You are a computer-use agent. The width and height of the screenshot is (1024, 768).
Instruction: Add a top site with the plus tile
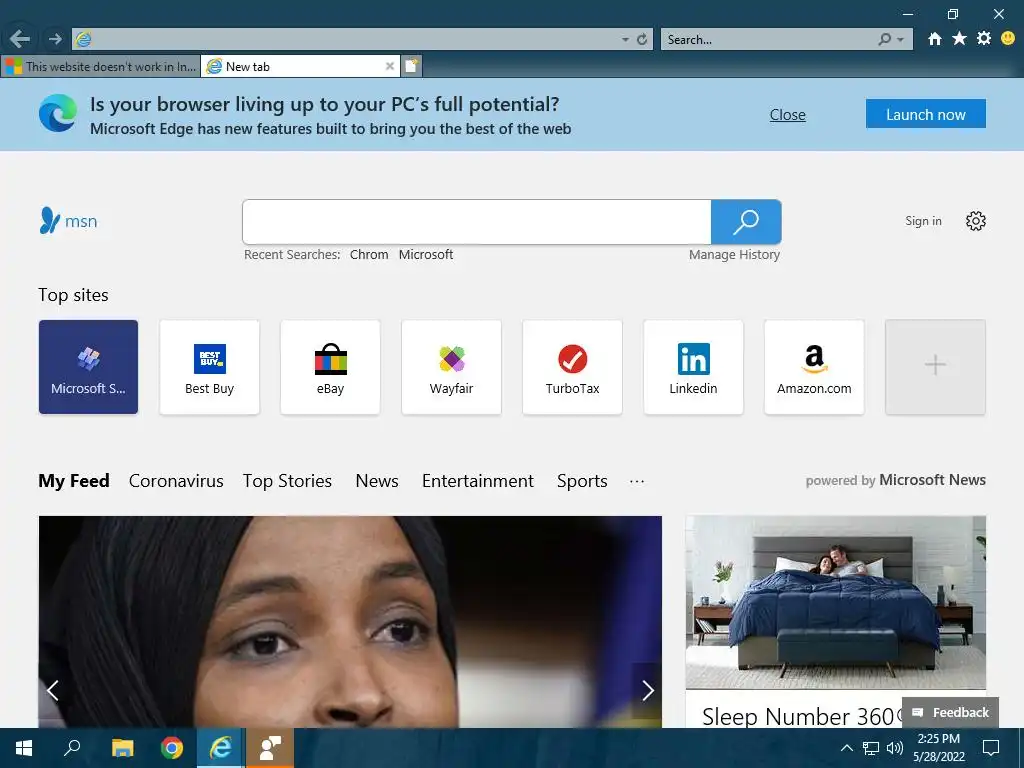(935, 367)
